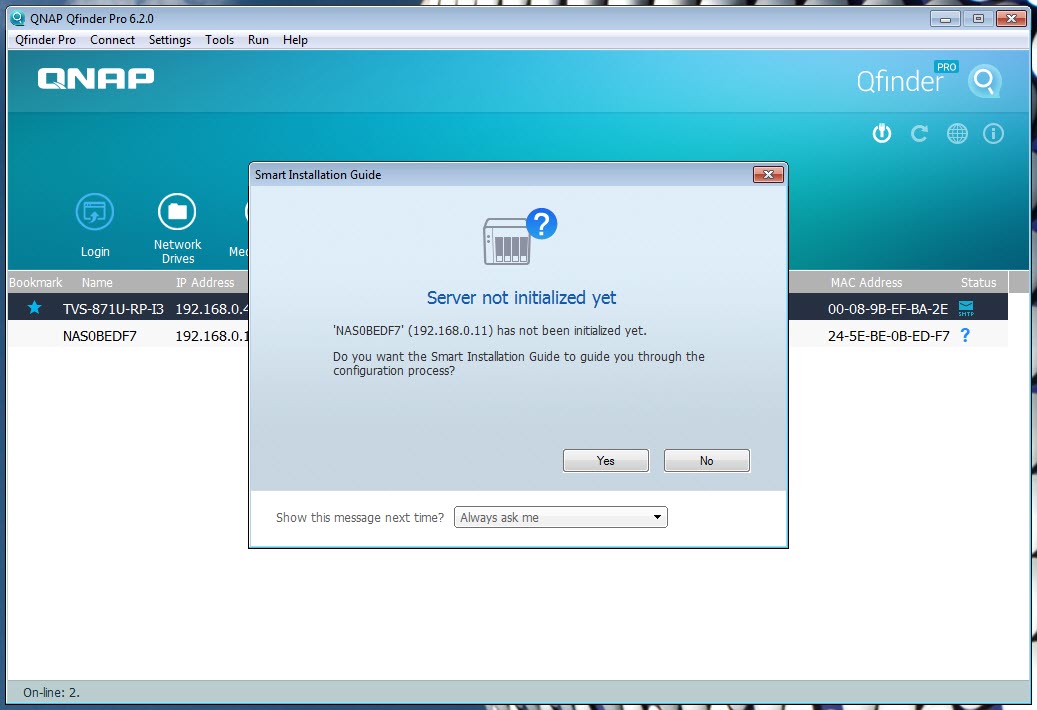This screenshot has height=710, width=1037.
Task: Expand the 'Always ask me' dropdown
Action: [x=560, y=517]
